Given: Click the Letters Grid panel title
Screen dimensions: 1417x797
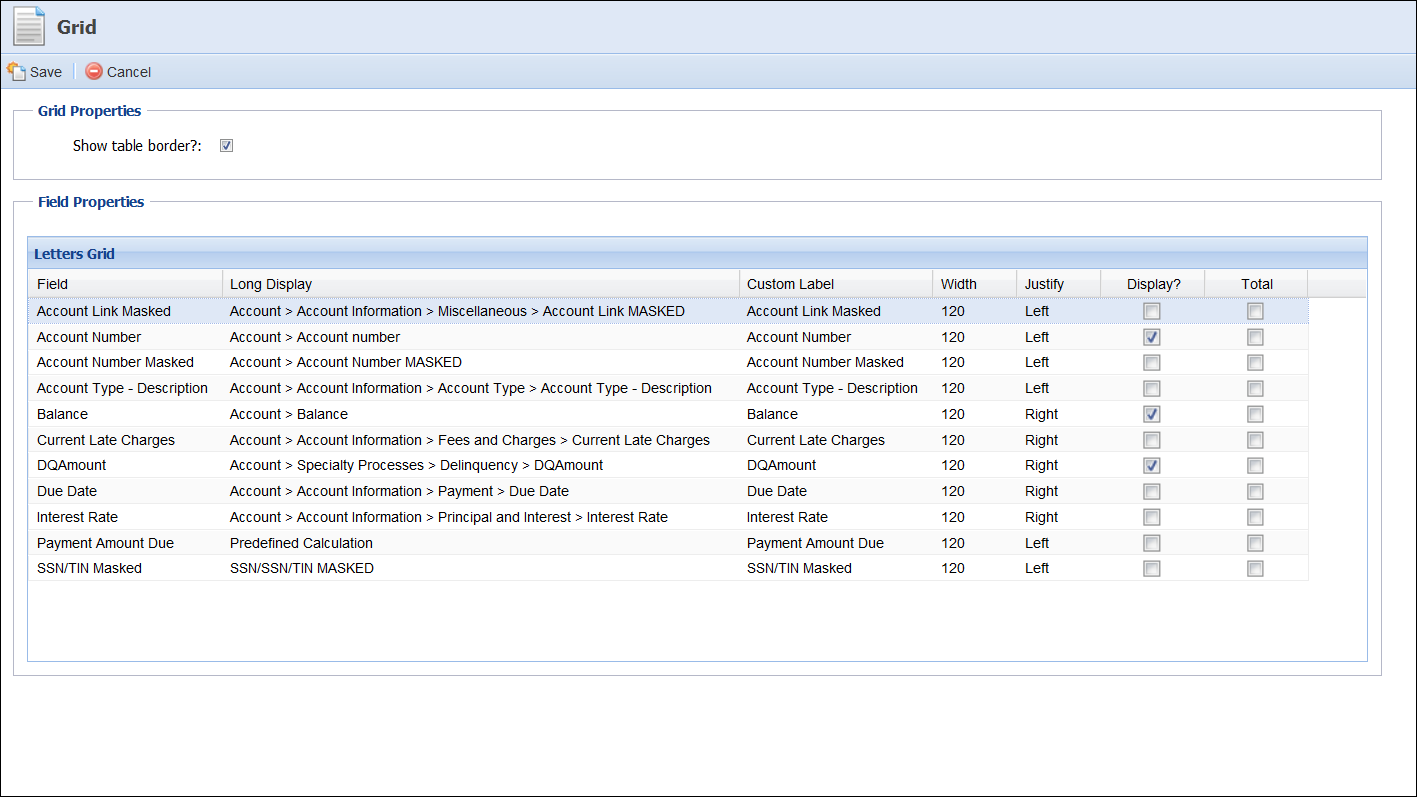Looking at the screenshot, I should point(74,254).
